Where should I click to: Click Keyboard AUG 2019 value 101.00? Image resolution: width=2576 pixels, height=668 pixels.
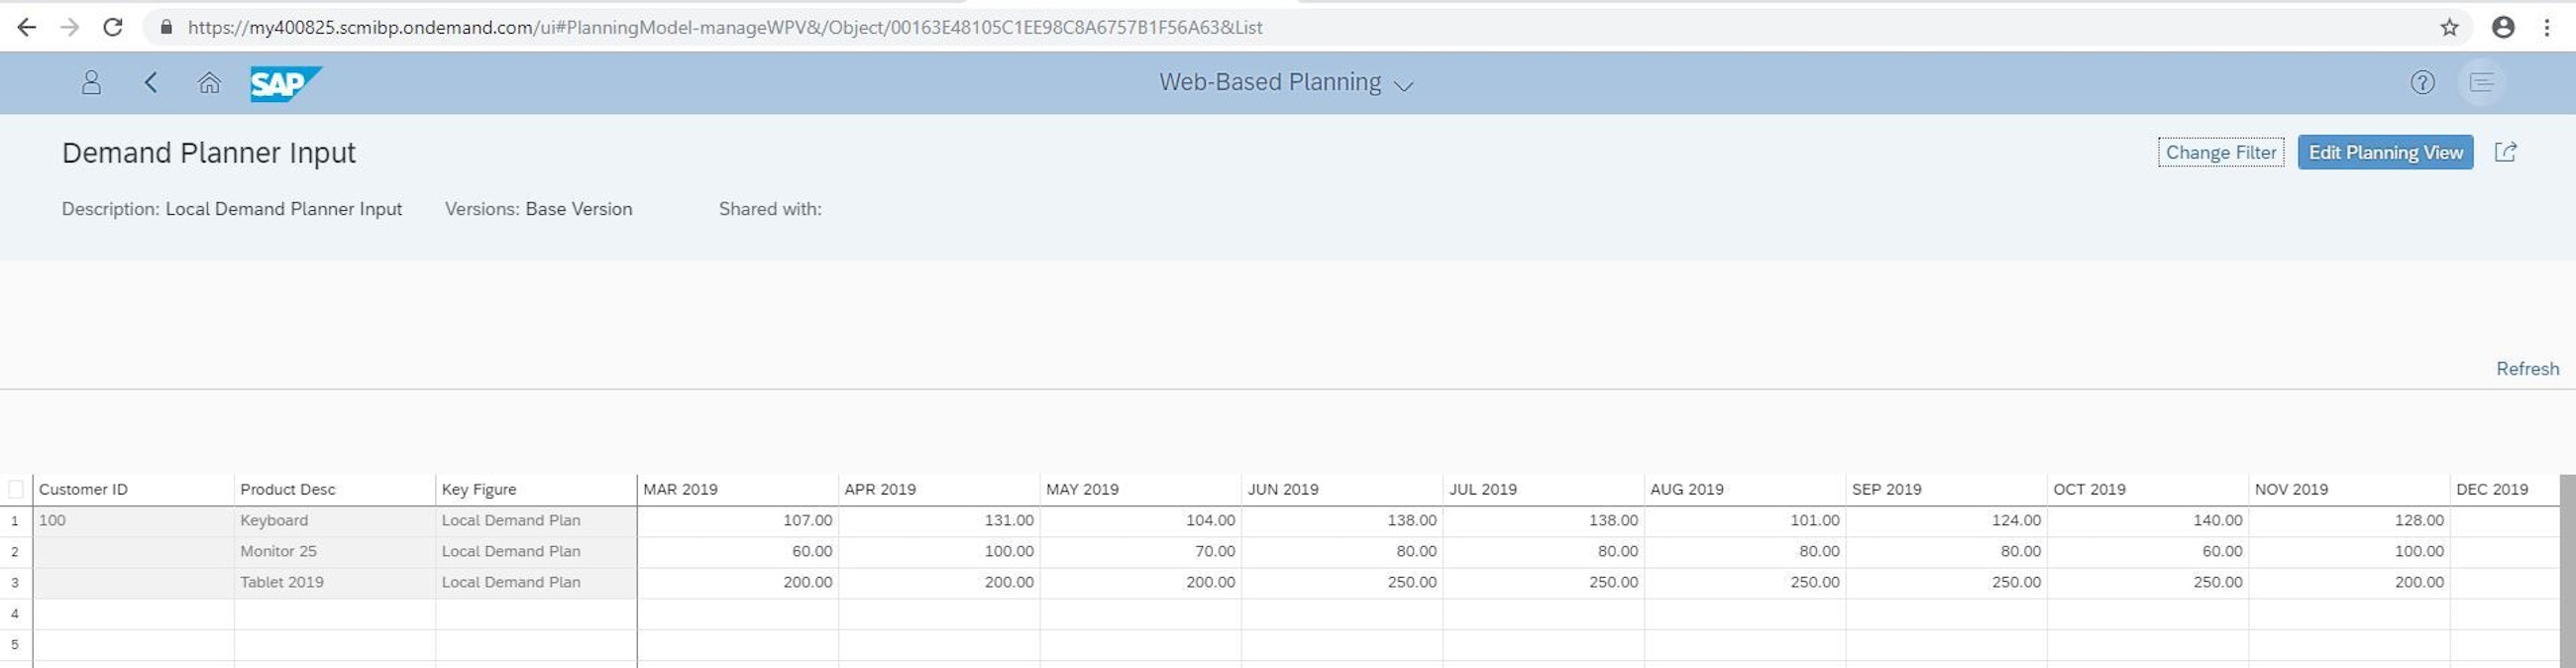tap(1745, 520)
